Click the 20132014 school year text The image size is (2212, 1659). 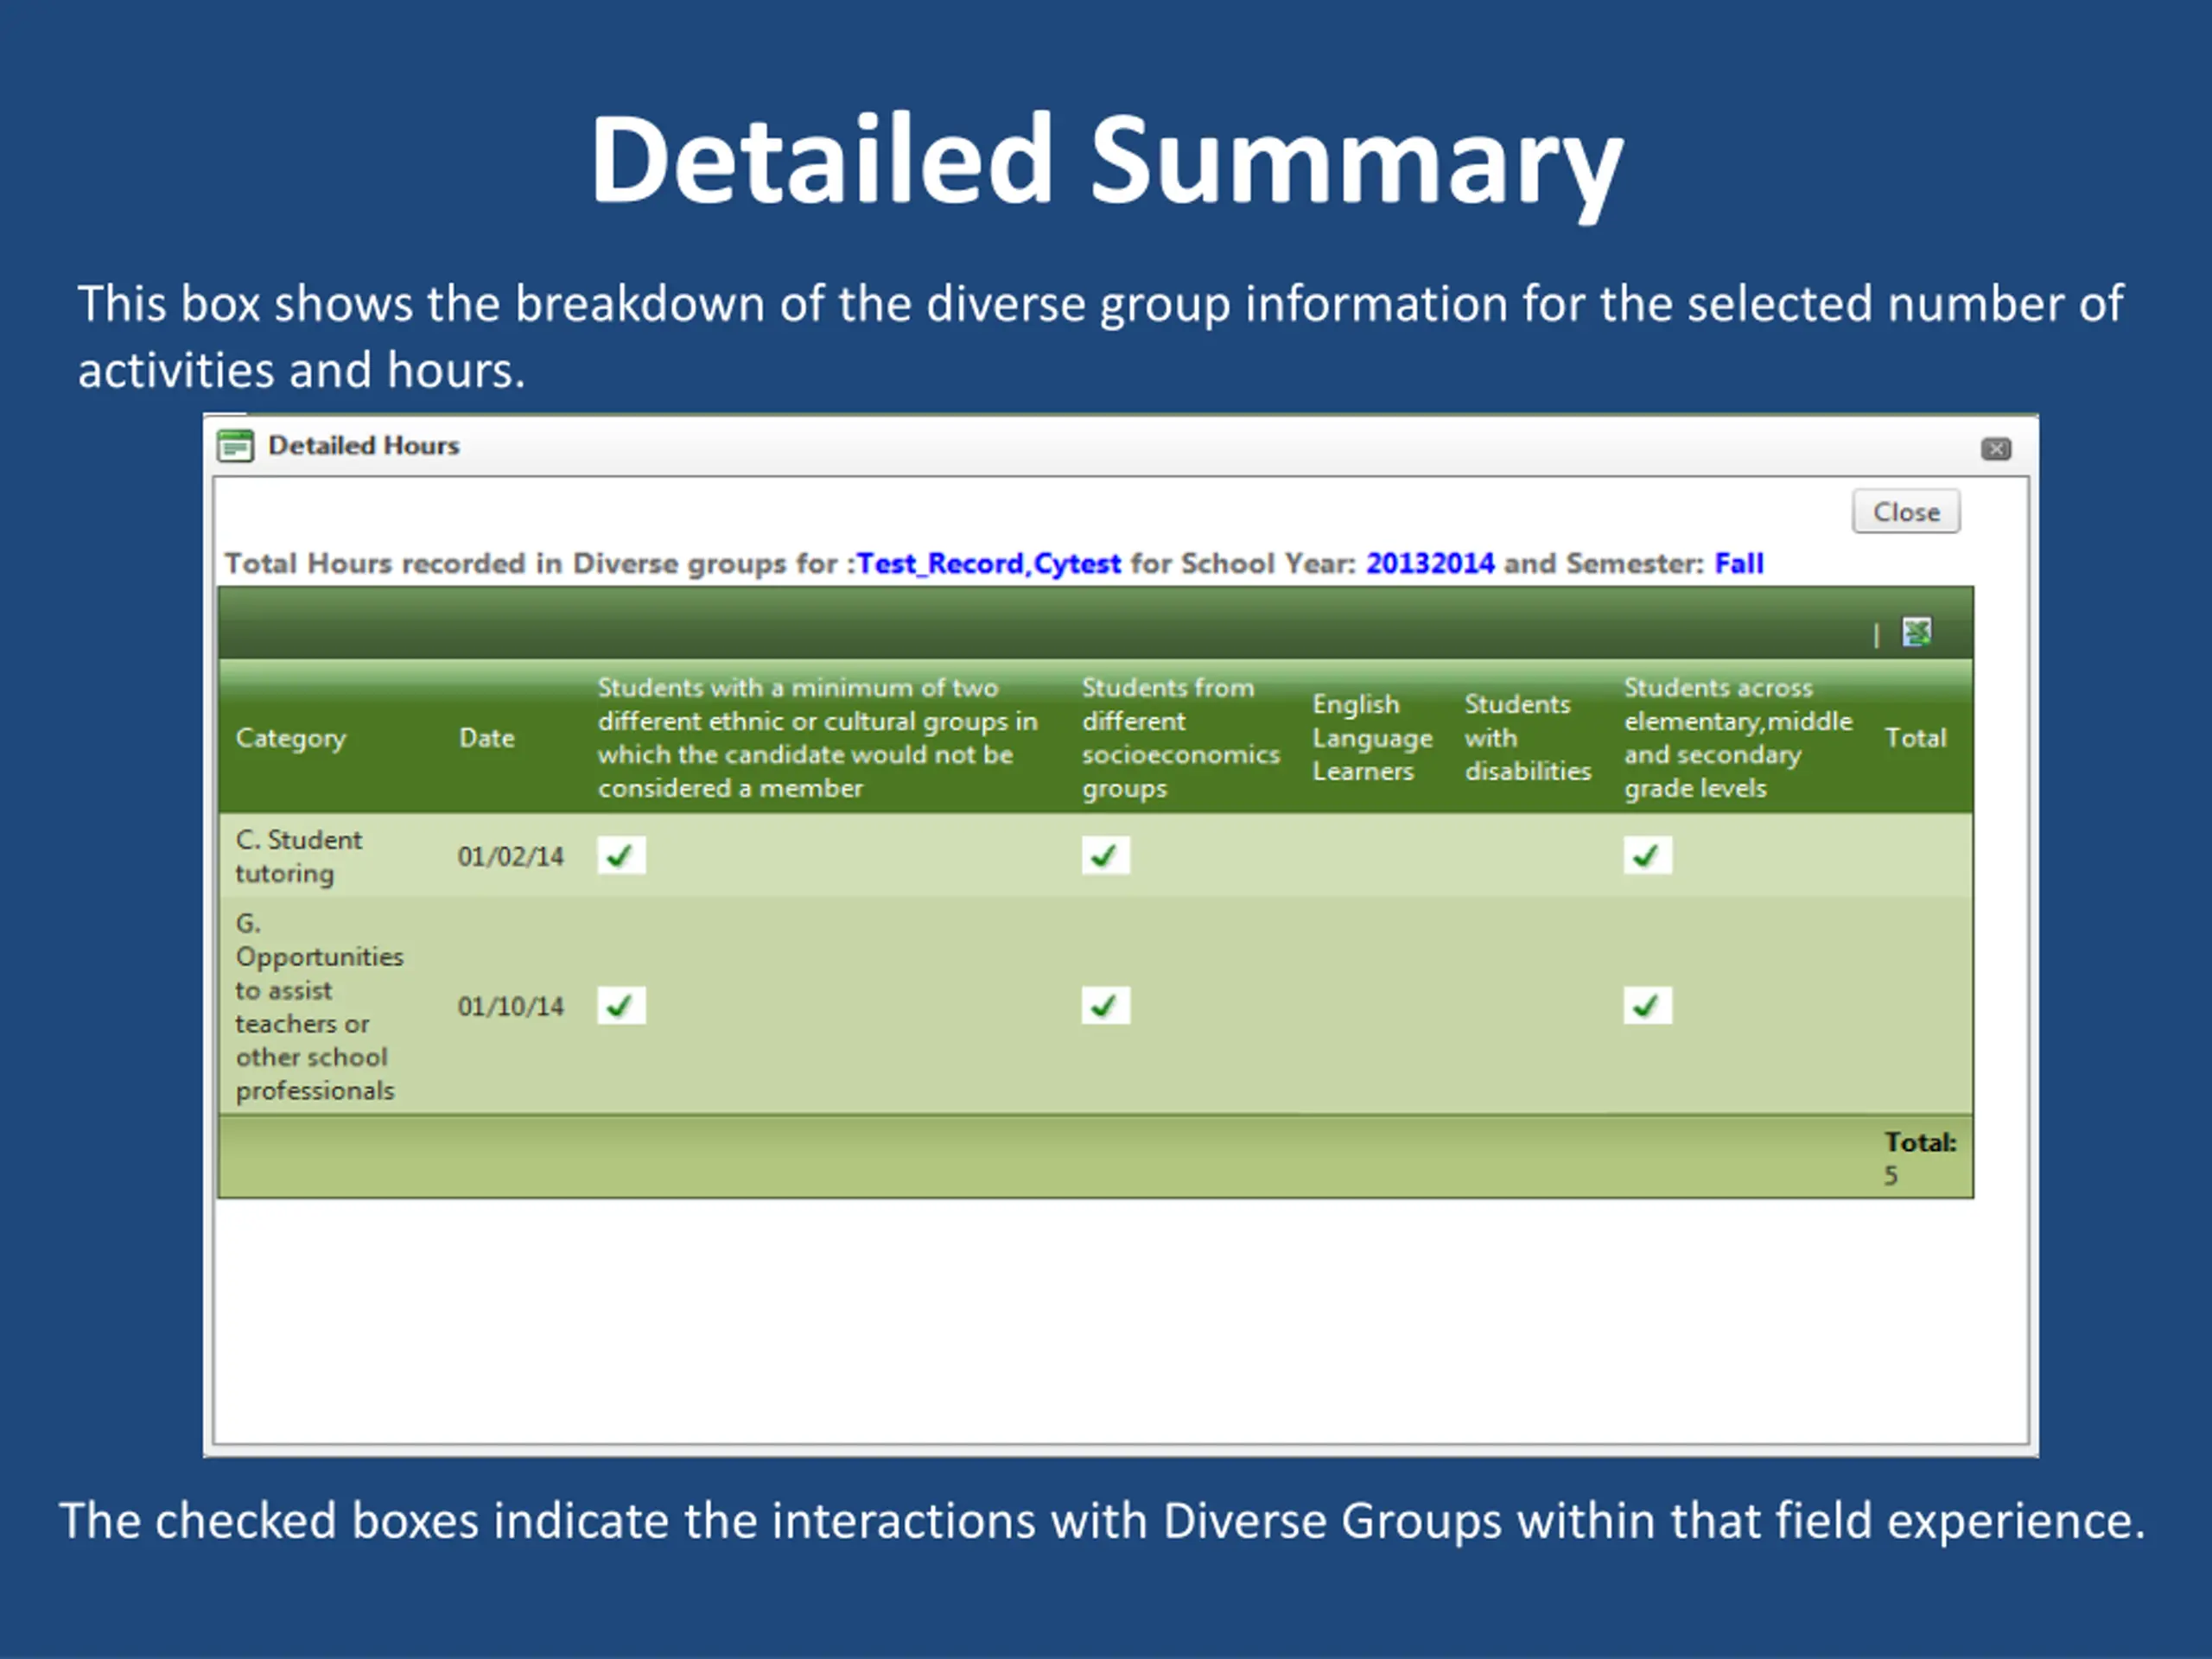(1430, 563)
